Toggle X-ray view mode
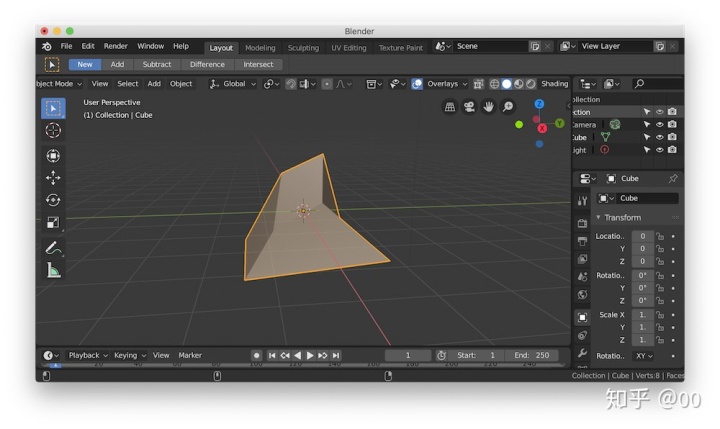This screenshot has height=429, width=720. 478,84
